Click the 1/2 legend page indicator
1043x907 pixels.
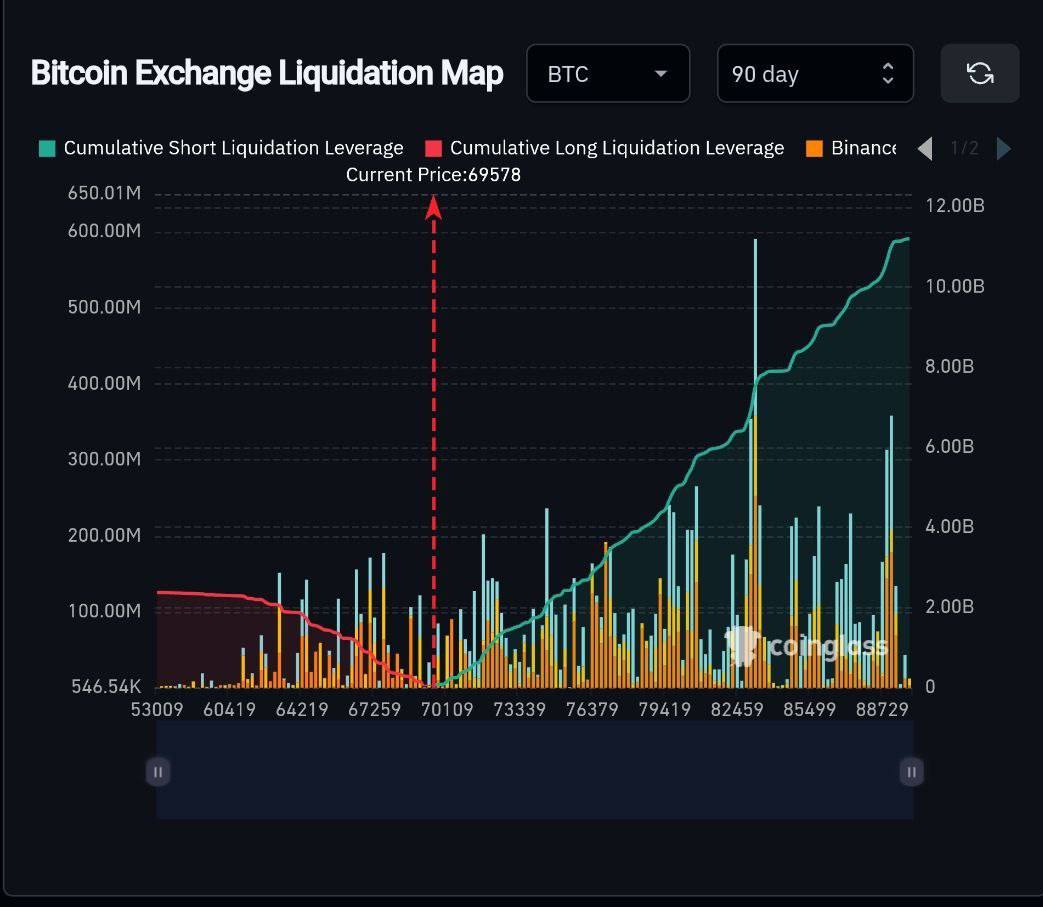[964, 149]
